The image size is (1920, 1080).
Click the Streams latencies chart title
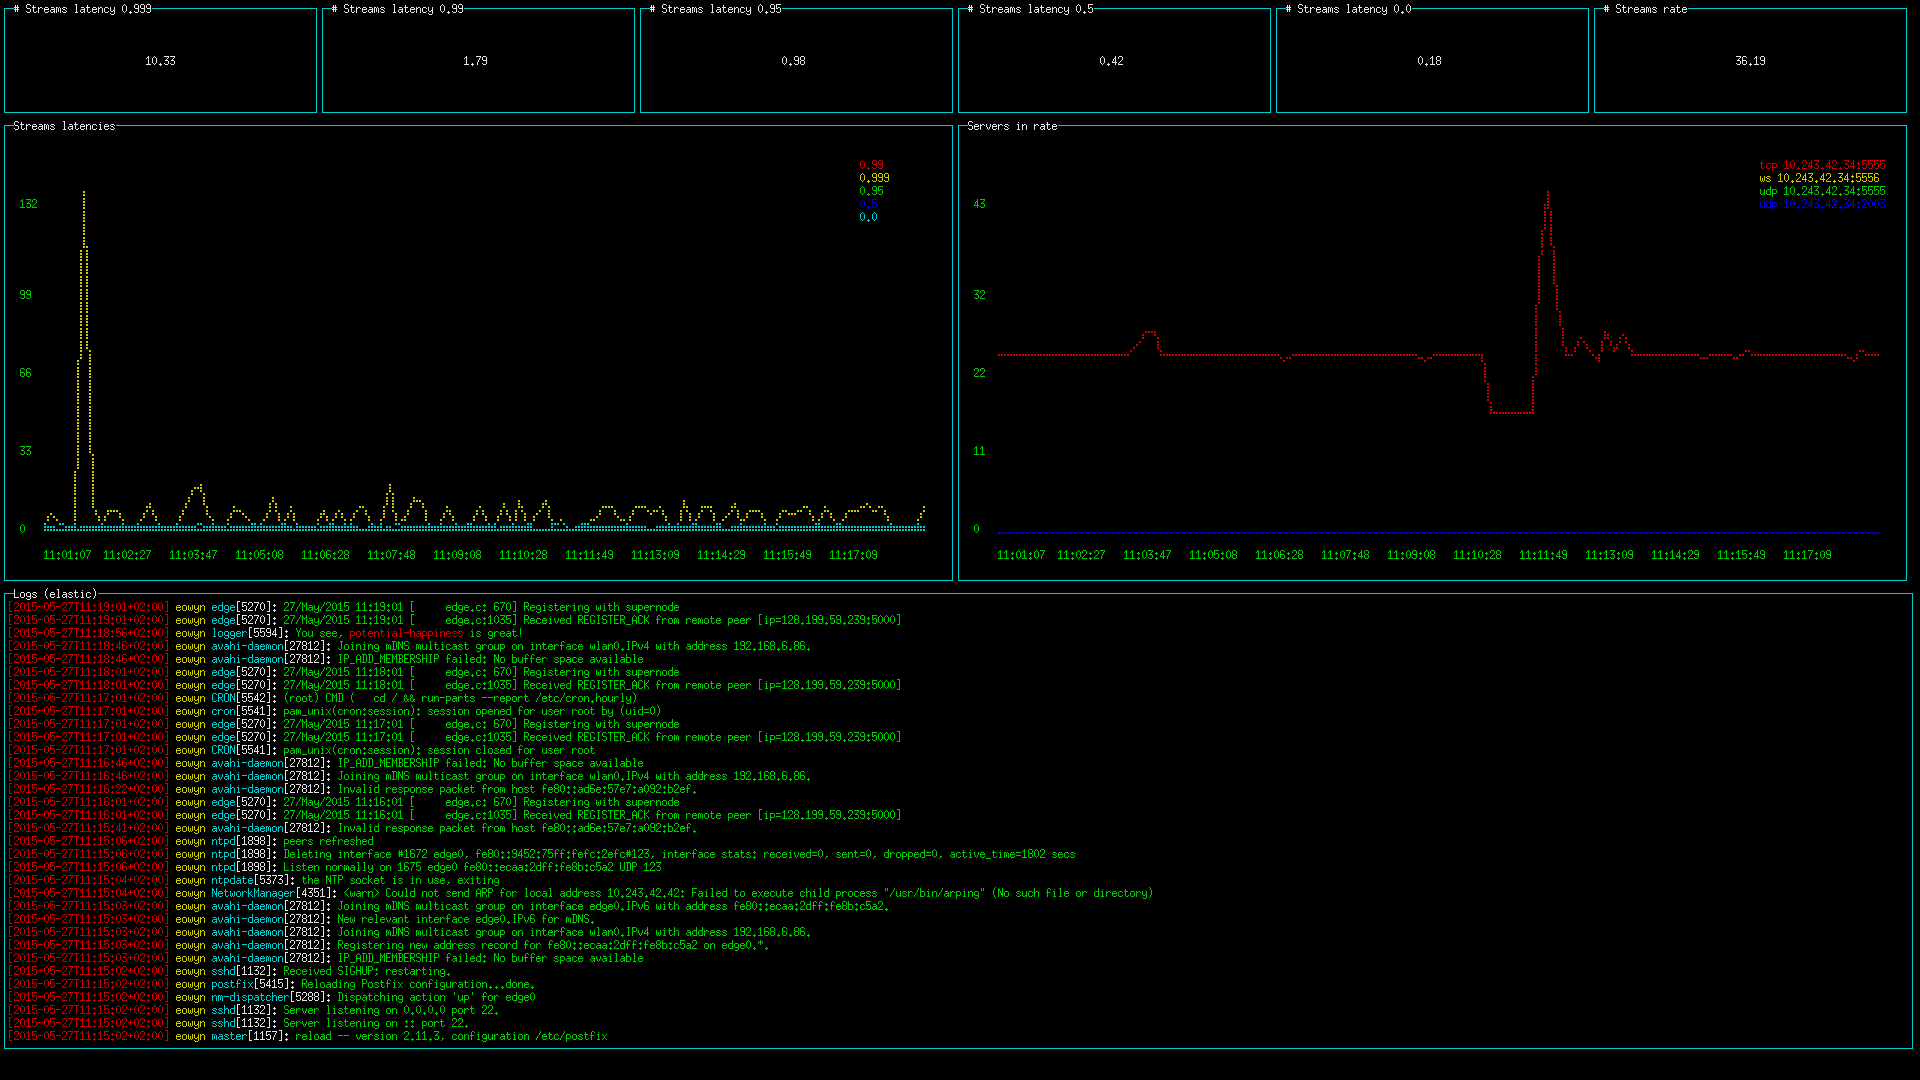click(64, 126)
